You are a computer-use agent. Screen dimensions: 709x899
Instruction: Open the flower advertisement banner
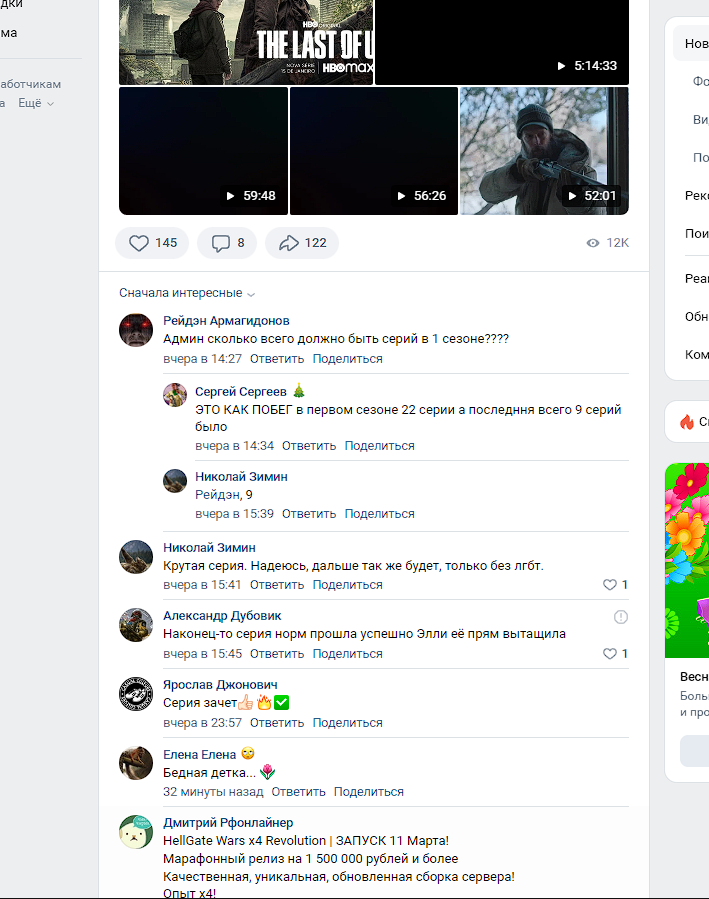click(687, 560)
